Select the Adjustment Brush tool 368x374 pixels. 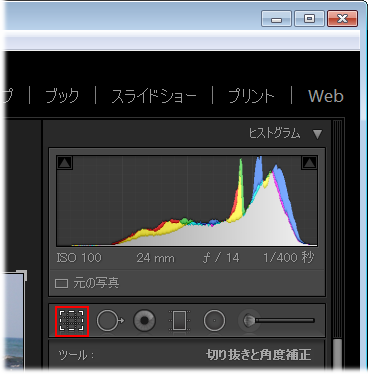pyautogui.click(x=277, y=321)
